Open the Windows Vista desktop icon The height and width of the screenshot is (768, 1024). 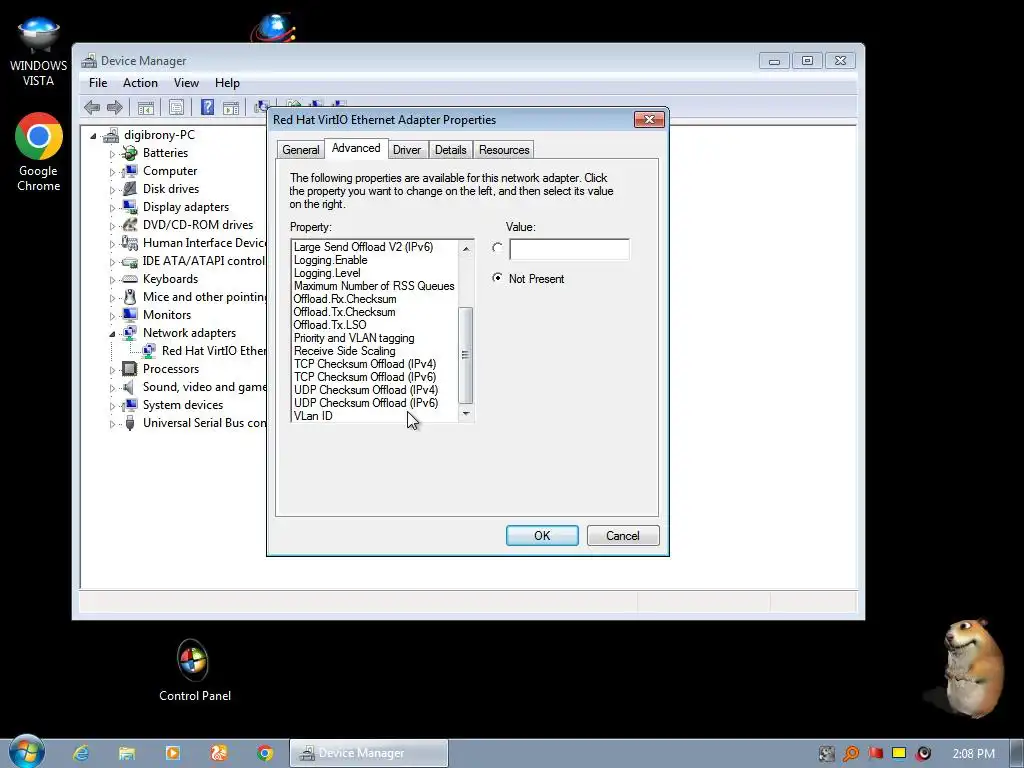click(39, 53)
